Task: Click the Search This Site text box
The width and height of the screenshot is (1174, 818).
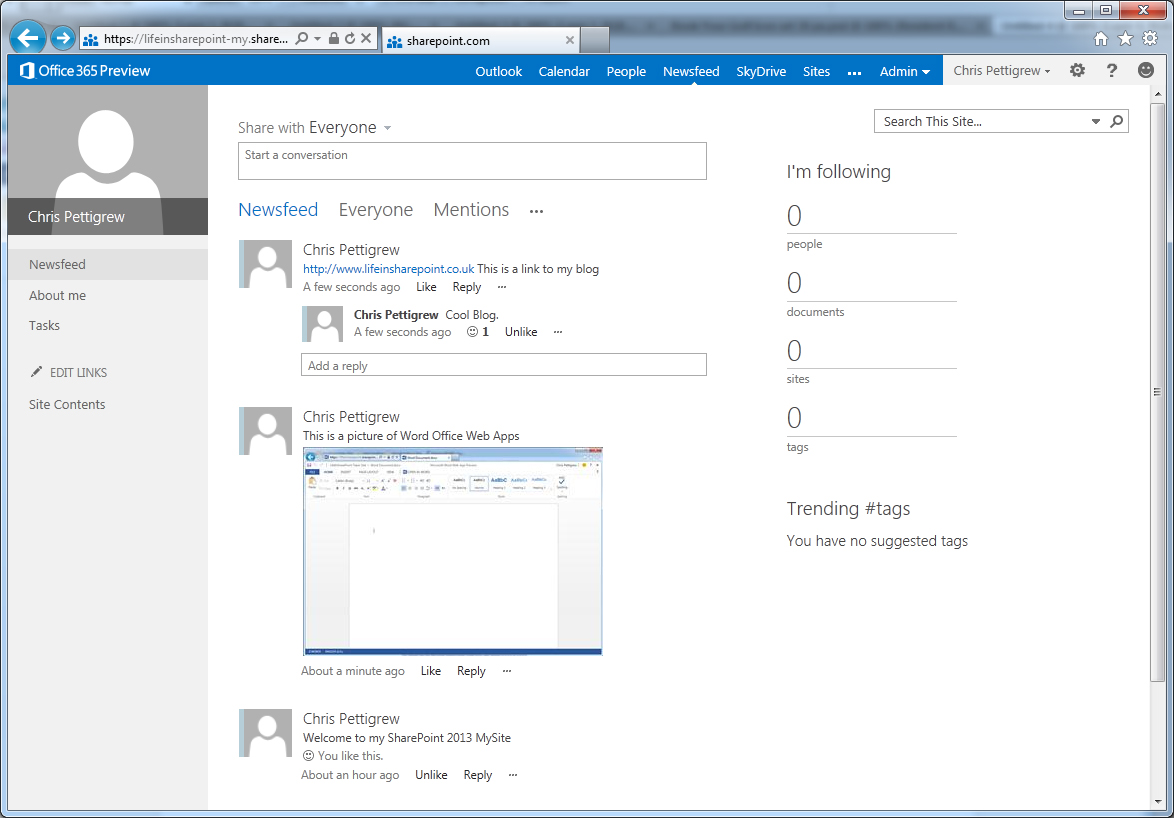Action: (981, 121)
